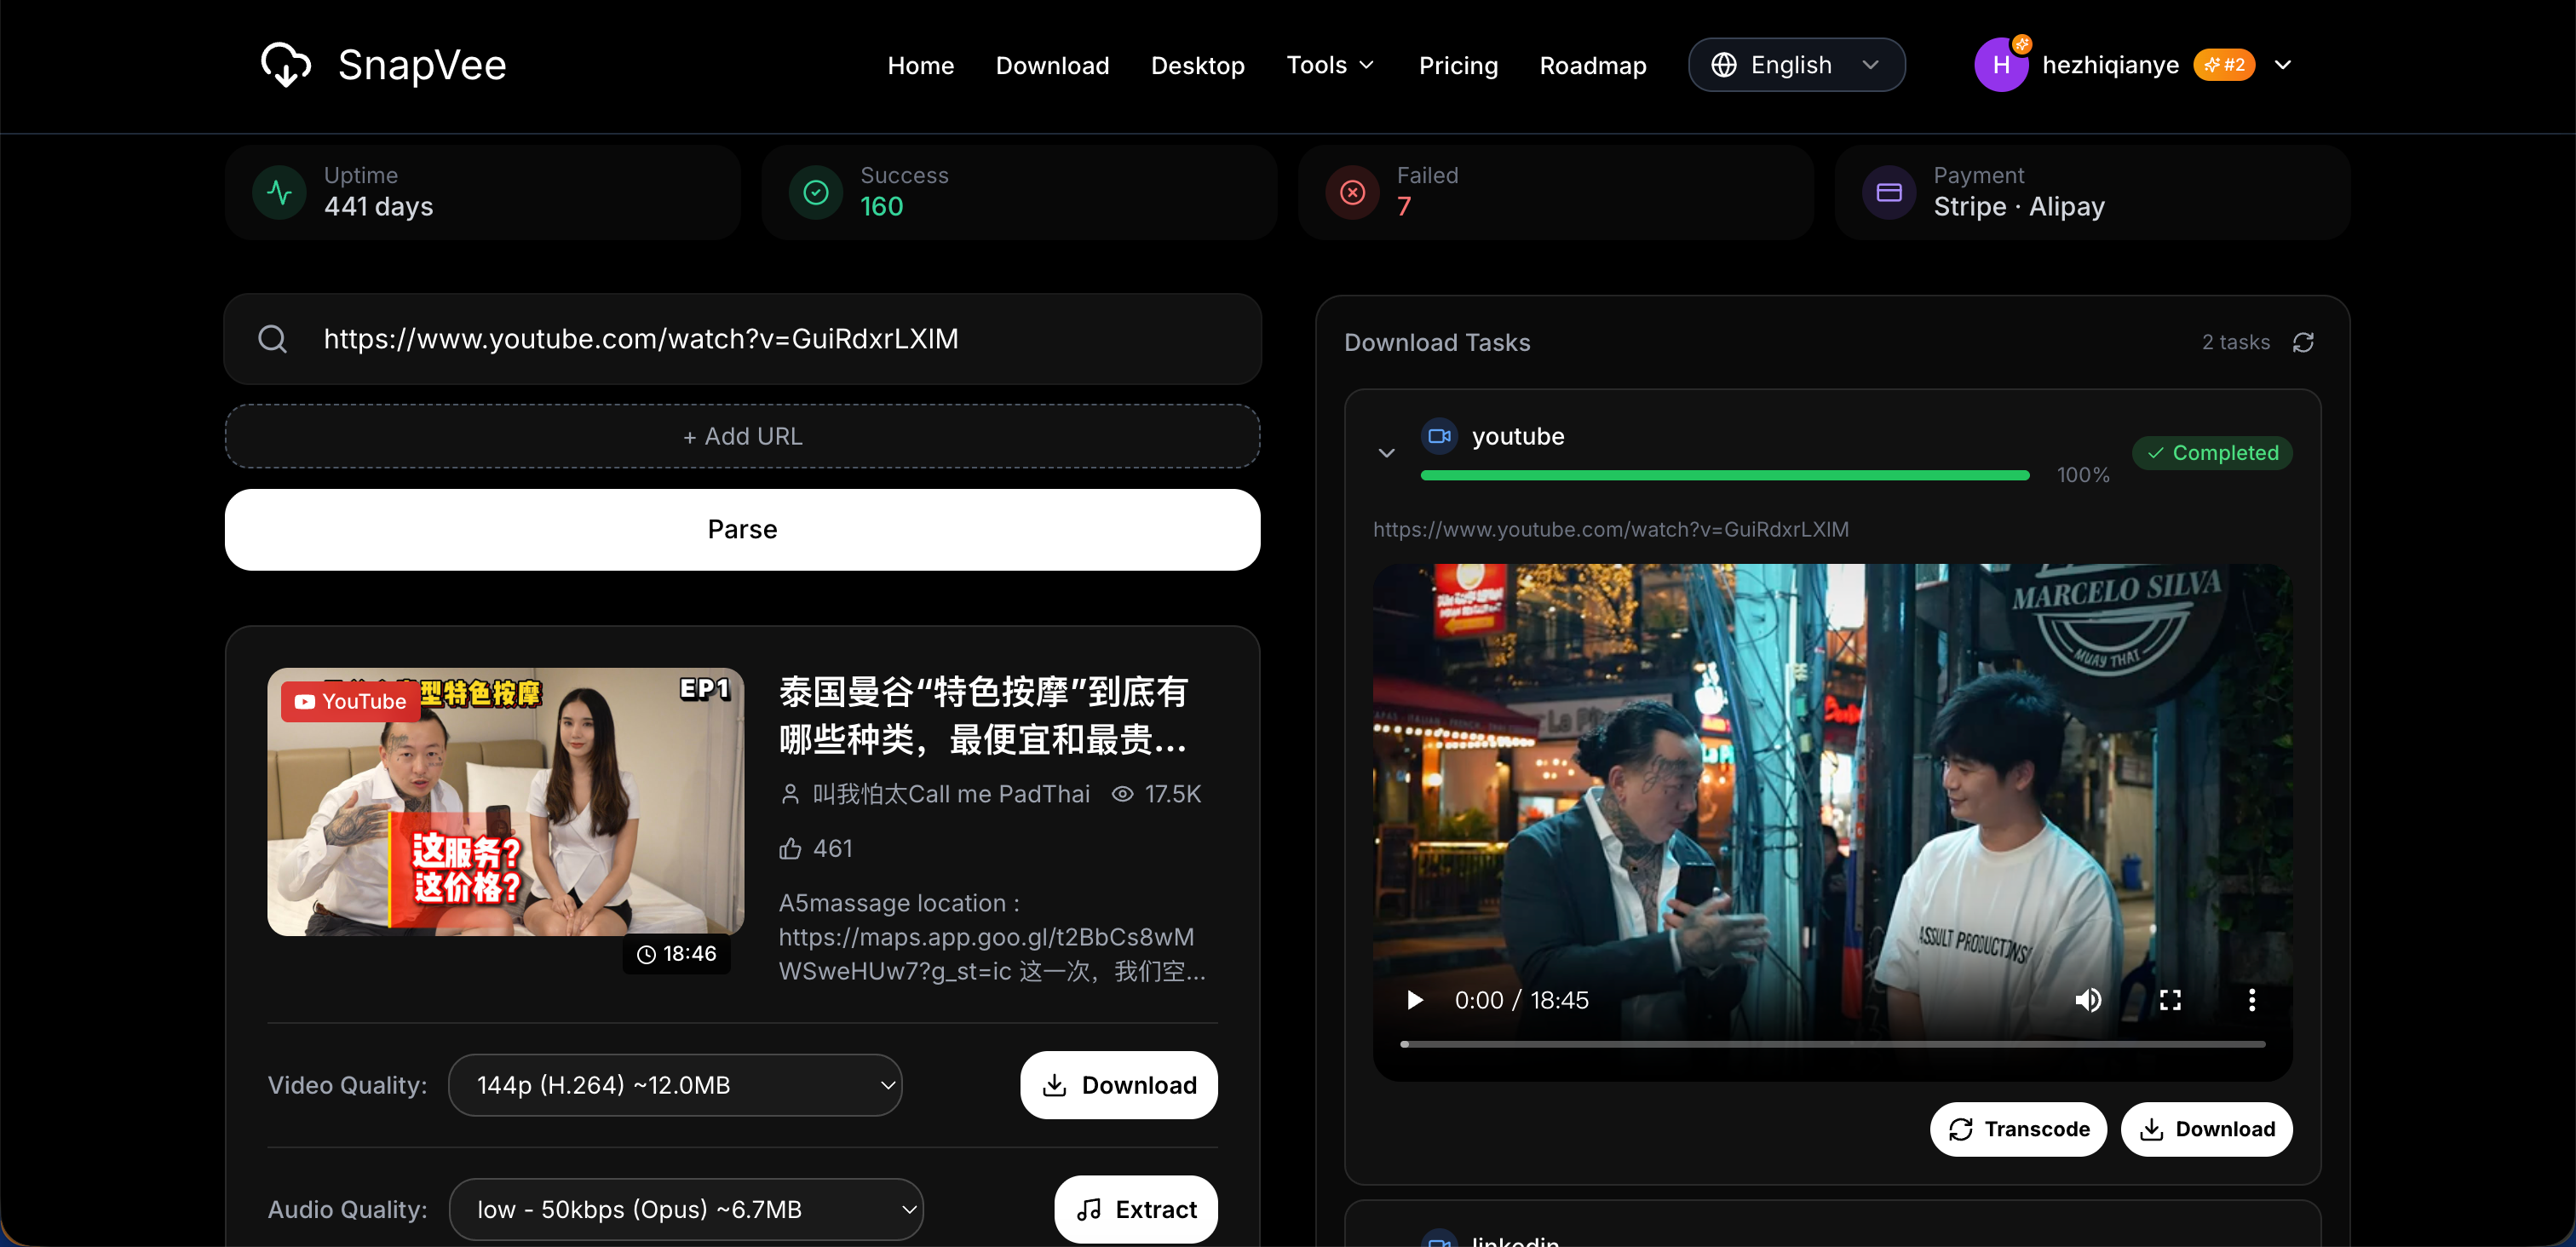The height and width of the screenshot is (1247, 2576).
Task: Open the Pricing page
Action: click(1458, 64)
